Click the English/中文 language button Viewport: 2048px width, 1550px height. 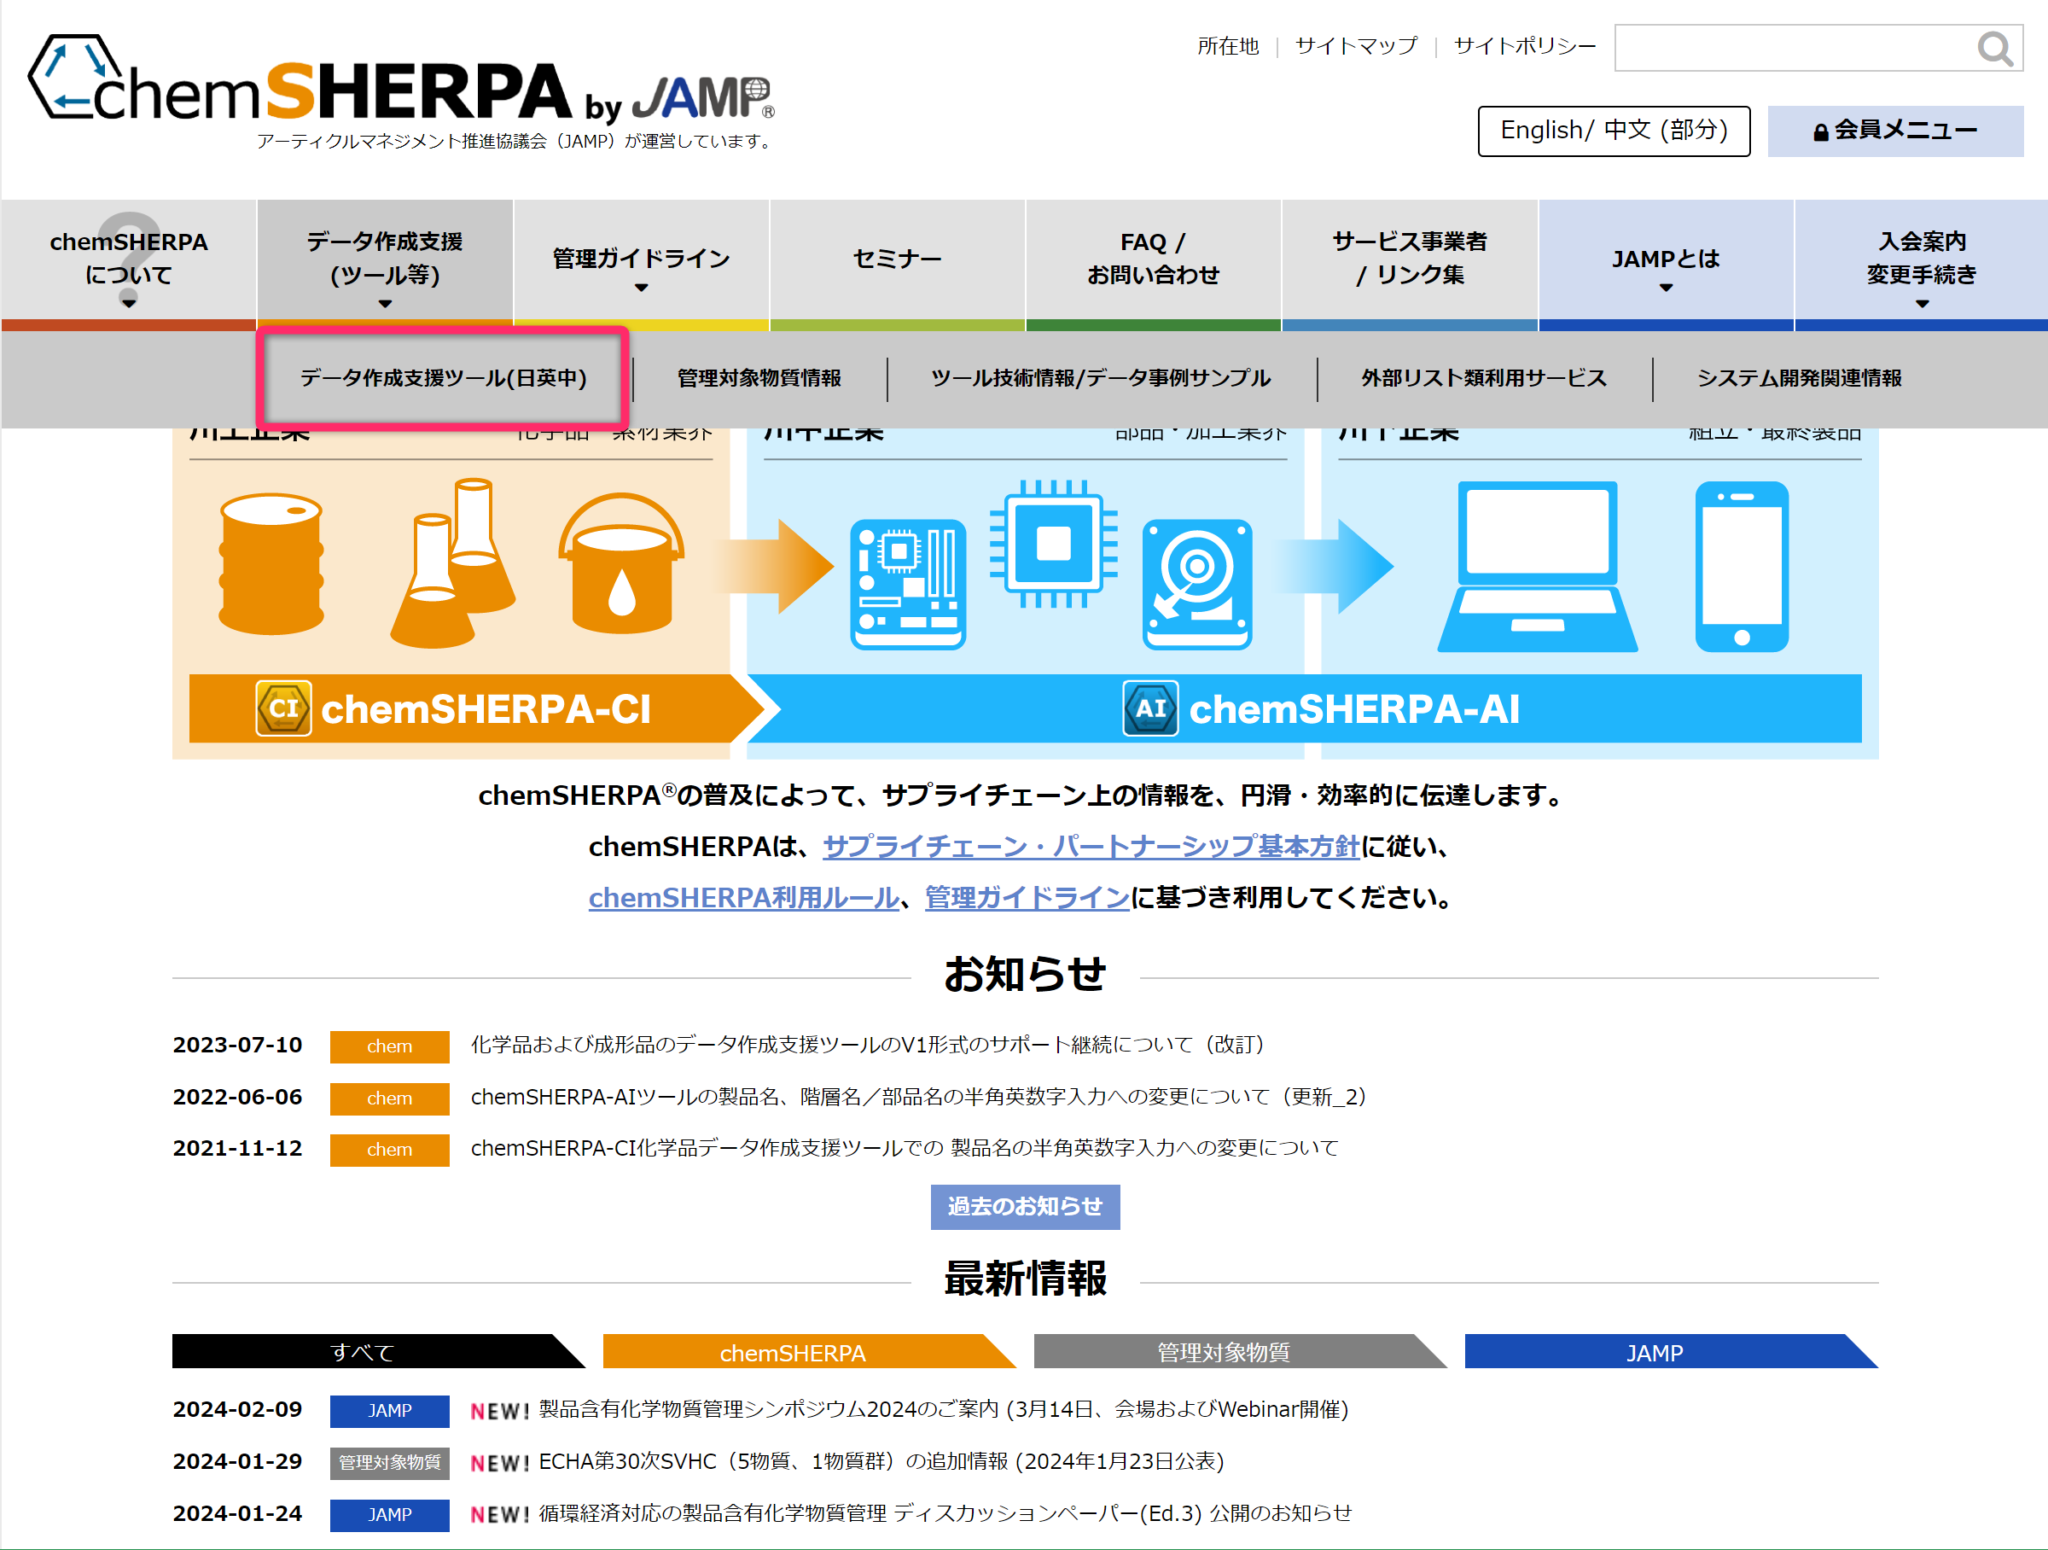click(1613, 130)
